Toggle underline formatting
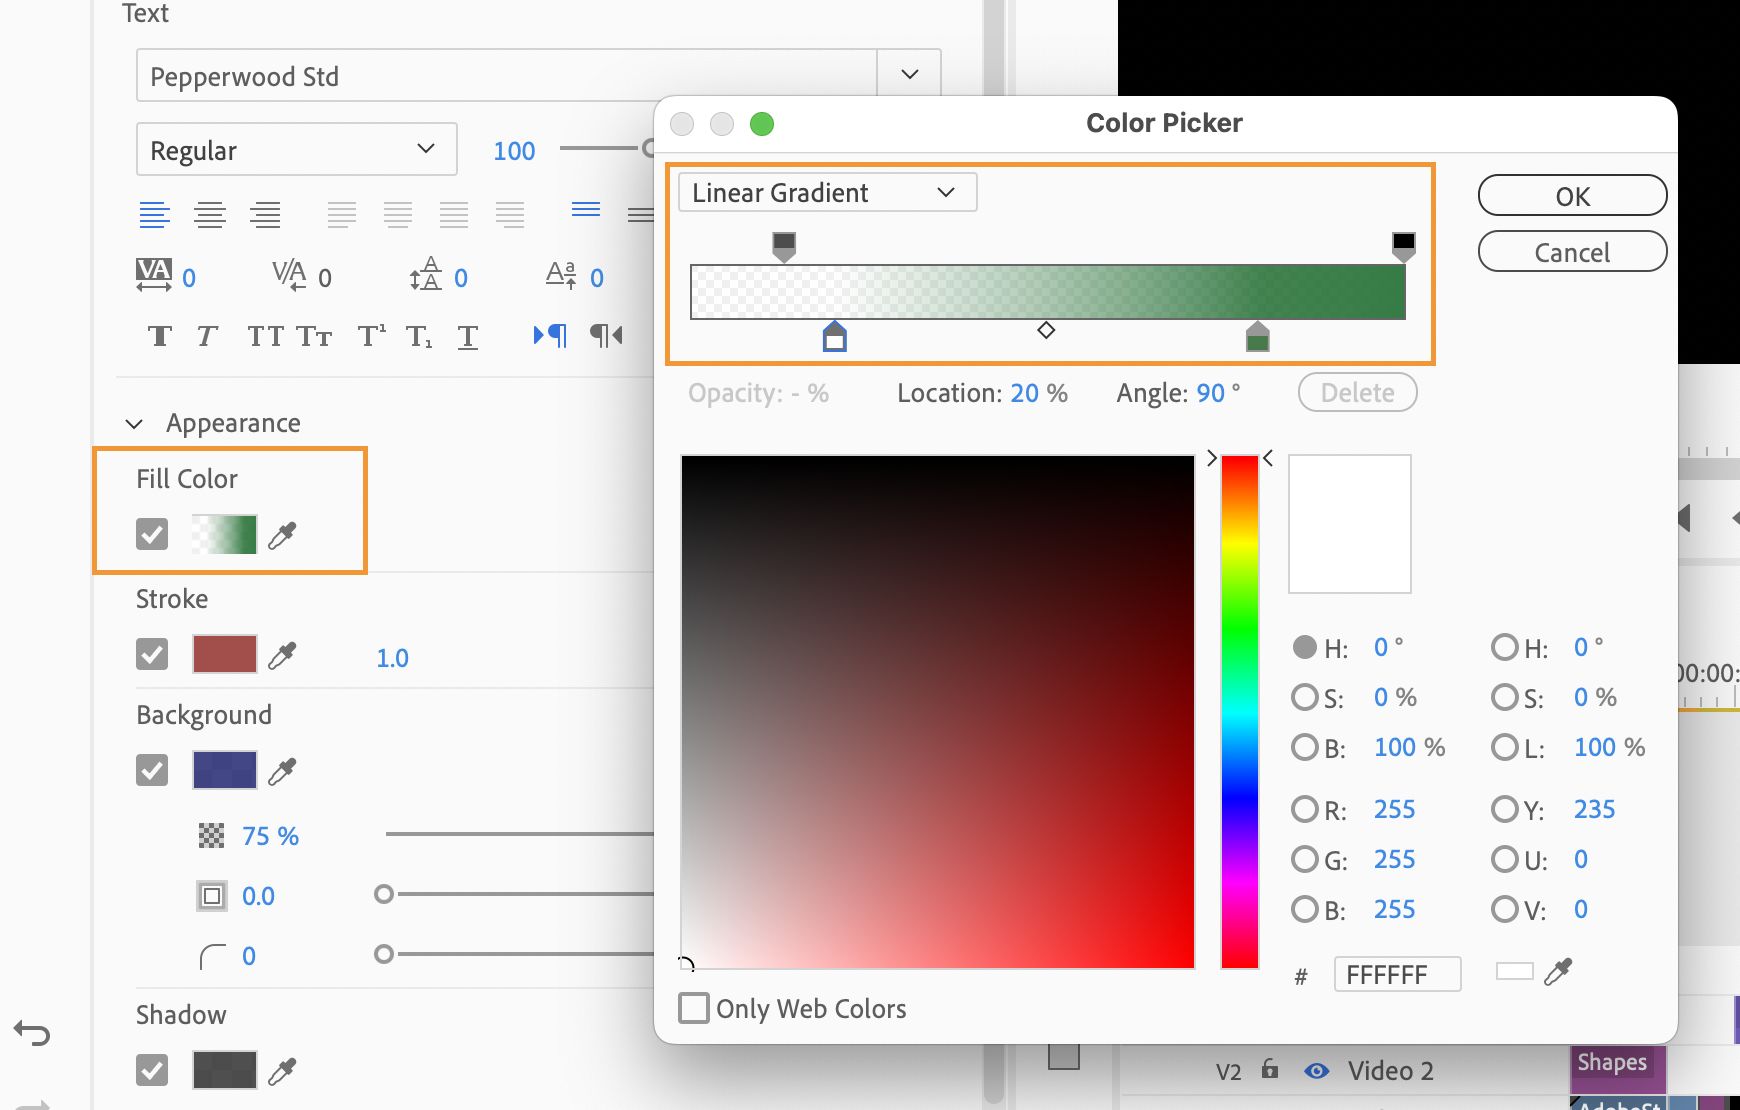 pyautogui.click(x=467, y=336)
